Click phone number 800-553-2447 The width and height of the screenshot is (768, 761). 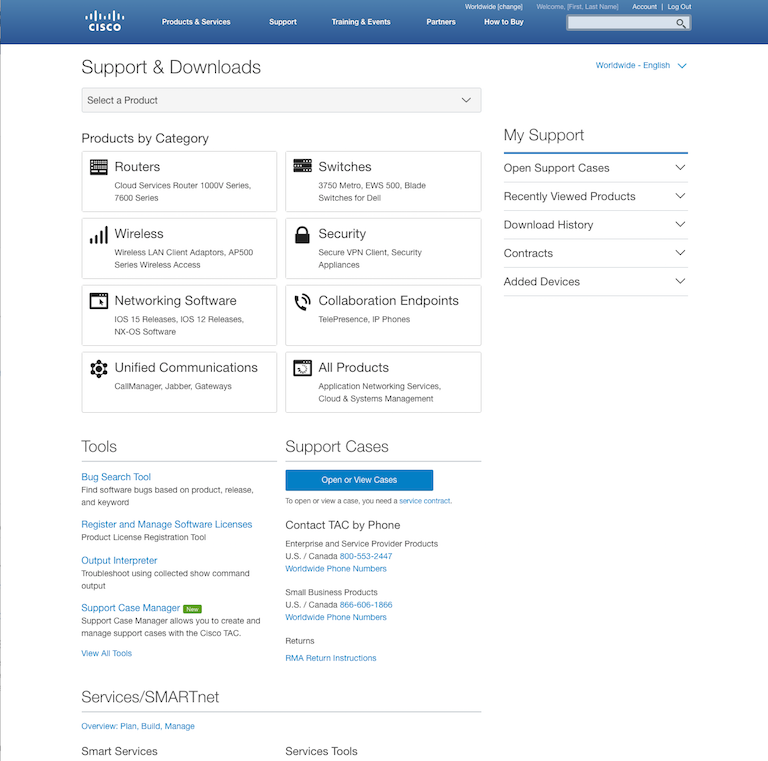tap(366, 556)
